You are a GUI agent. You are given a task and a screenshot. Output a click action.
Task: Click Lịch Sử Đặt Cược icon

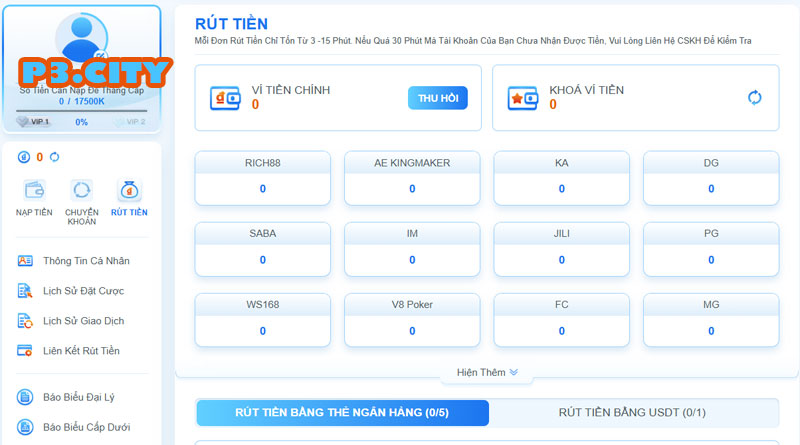click(25, 291)
